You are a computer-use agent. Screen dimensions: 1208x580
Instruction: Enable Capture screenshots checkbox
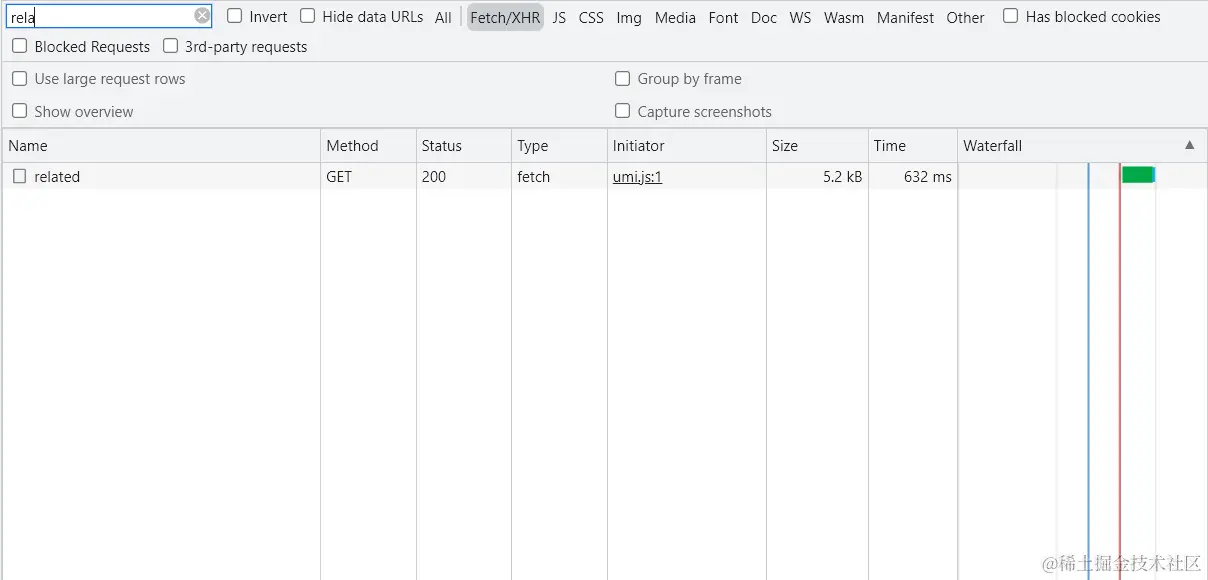coord(623,111)
